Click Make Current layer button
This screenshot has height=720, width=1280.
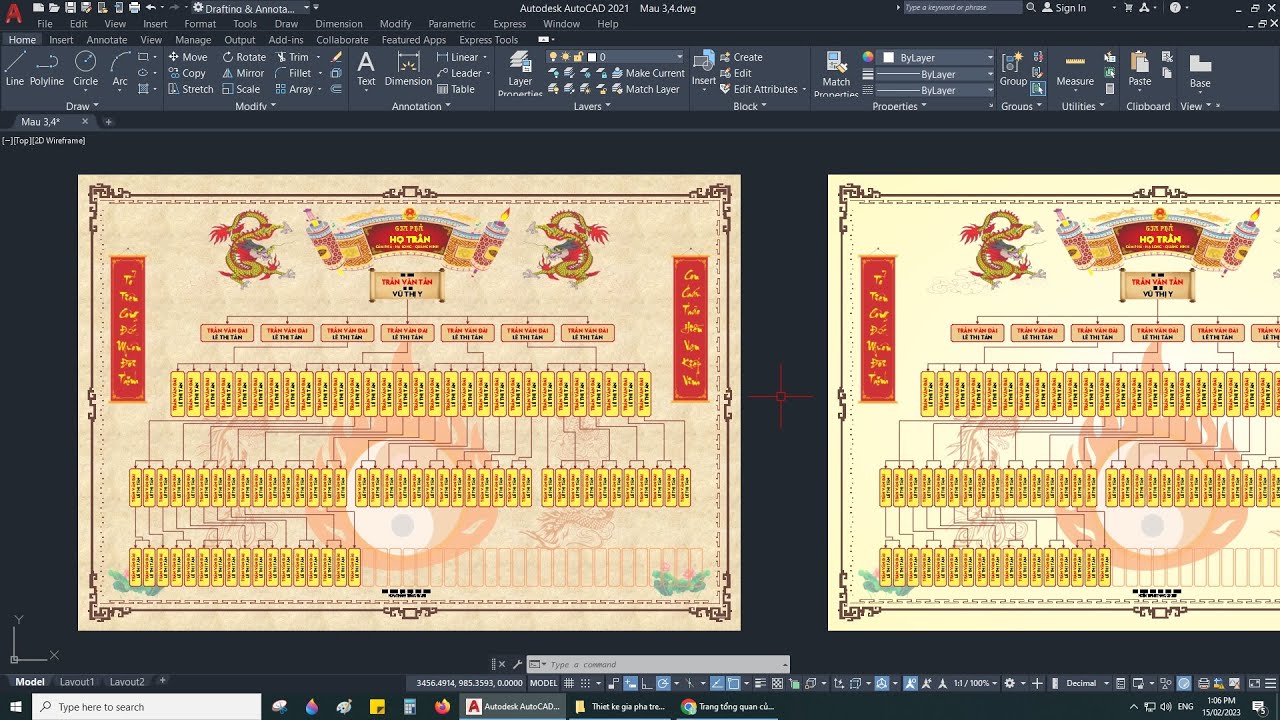pos(646,73)
